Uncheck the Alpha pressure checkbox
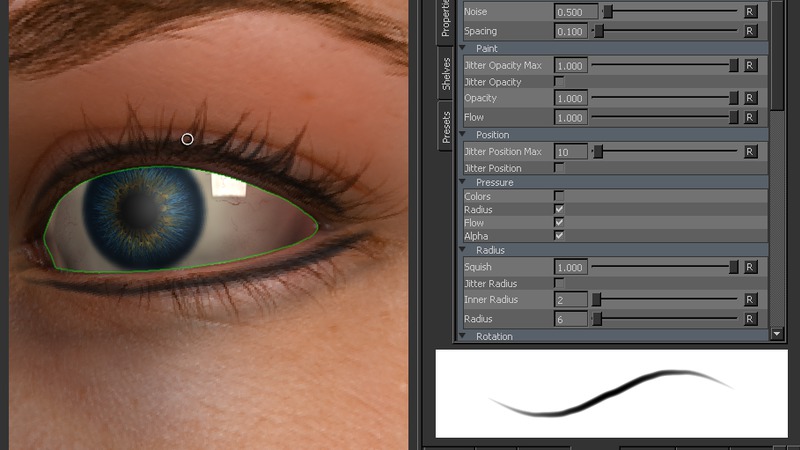Viewport: 800px width, 450px height. tap(559, 235)
